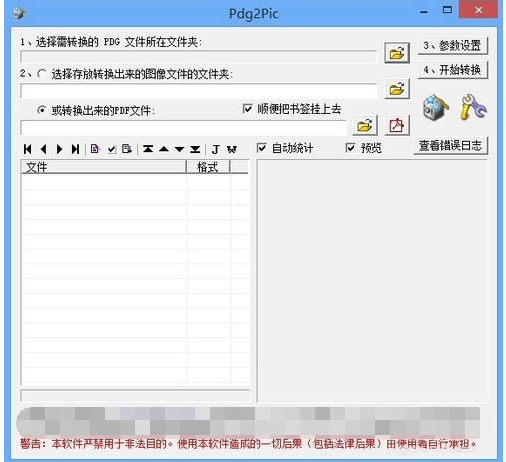Minimize the Pdg2Pic window
Viewport: 506px width, 462px height.
[x=424, y=12]
